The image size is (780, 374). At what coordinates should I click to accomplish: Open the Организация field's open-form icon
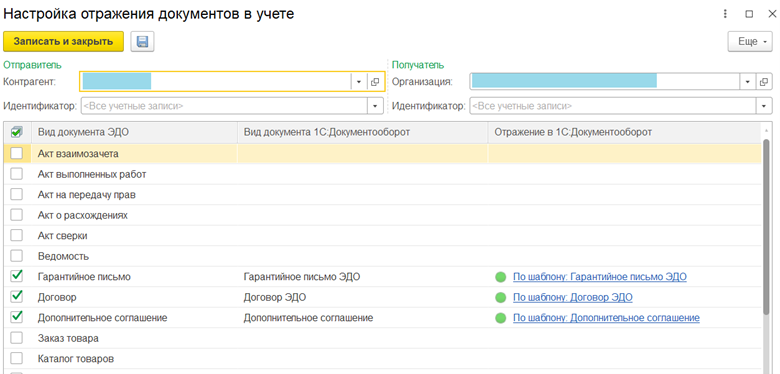point(764,82)
